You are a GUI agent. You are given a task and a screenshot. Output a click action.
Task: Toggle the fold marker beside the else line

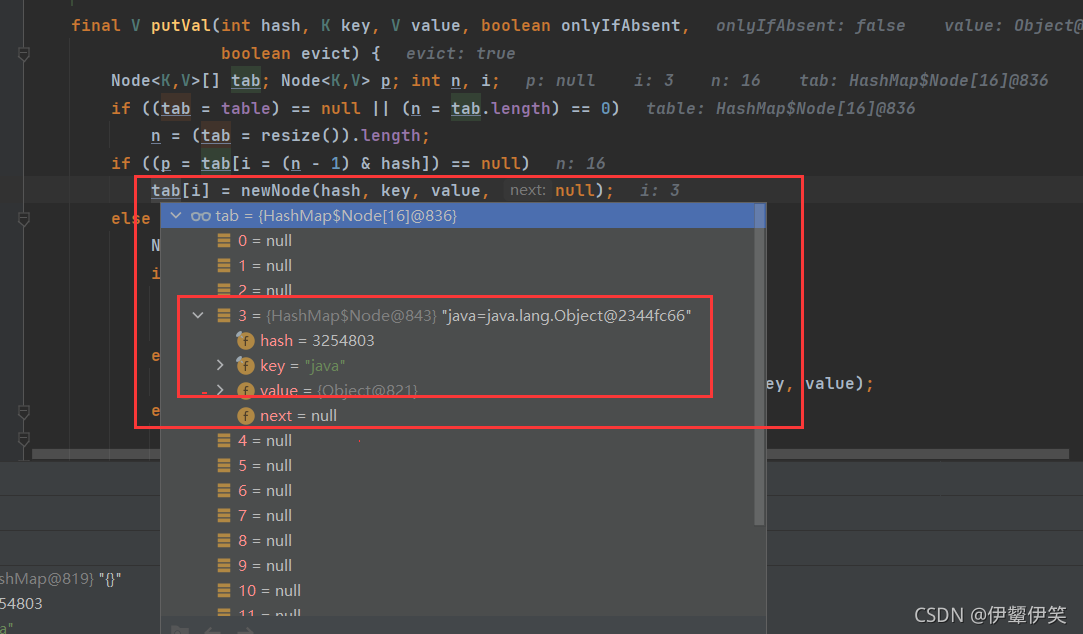[x=23, y=219]
